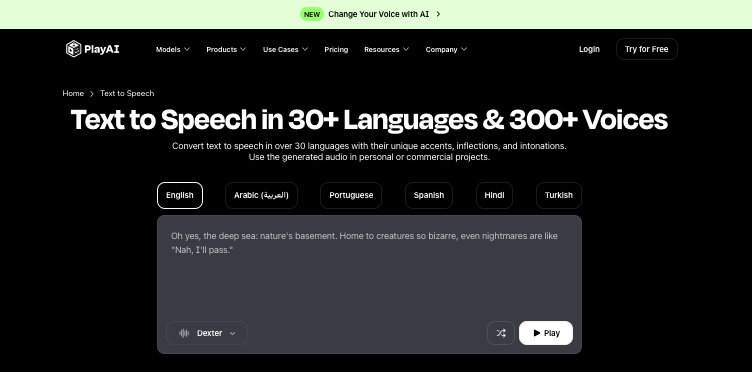
Task: Expand the Use Cases menu
Action: pos(285,49)
